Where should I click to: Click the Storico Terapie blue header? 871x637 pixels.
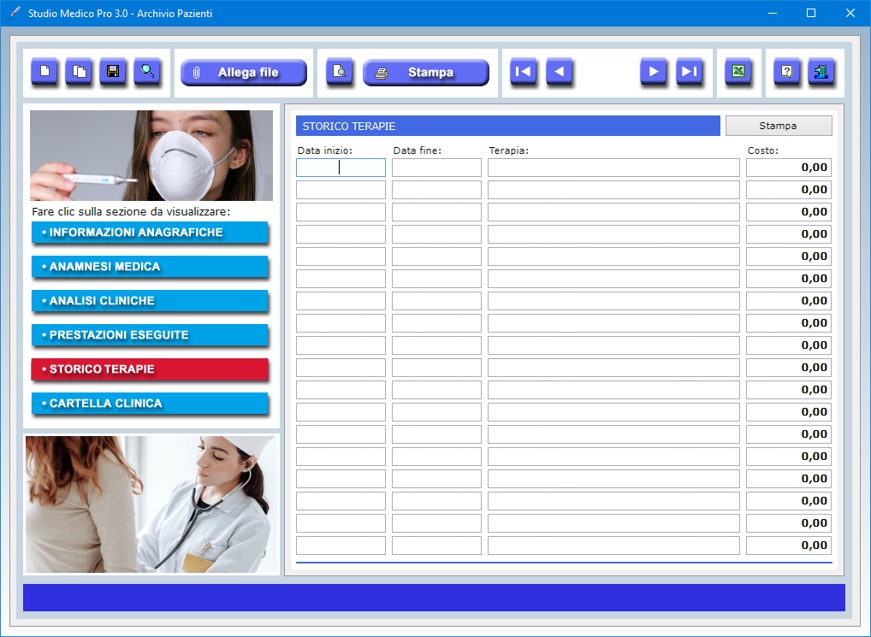(508, 126)
